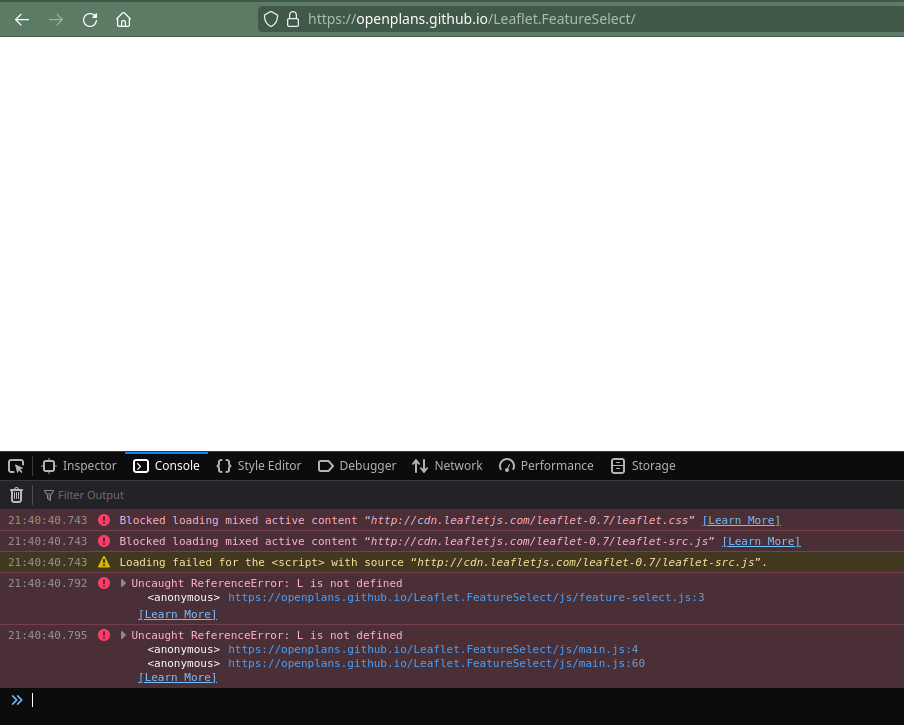
Task: Click the filter funnel icon in console toolbar
Action: 48,494
